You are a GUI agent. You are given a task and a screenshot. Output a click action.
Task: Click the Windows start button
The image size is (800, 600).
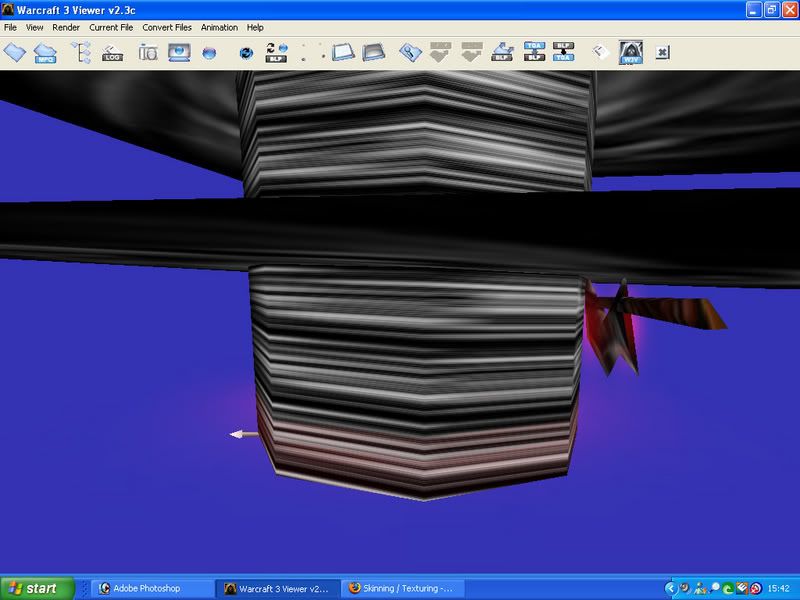coord(38,588)
